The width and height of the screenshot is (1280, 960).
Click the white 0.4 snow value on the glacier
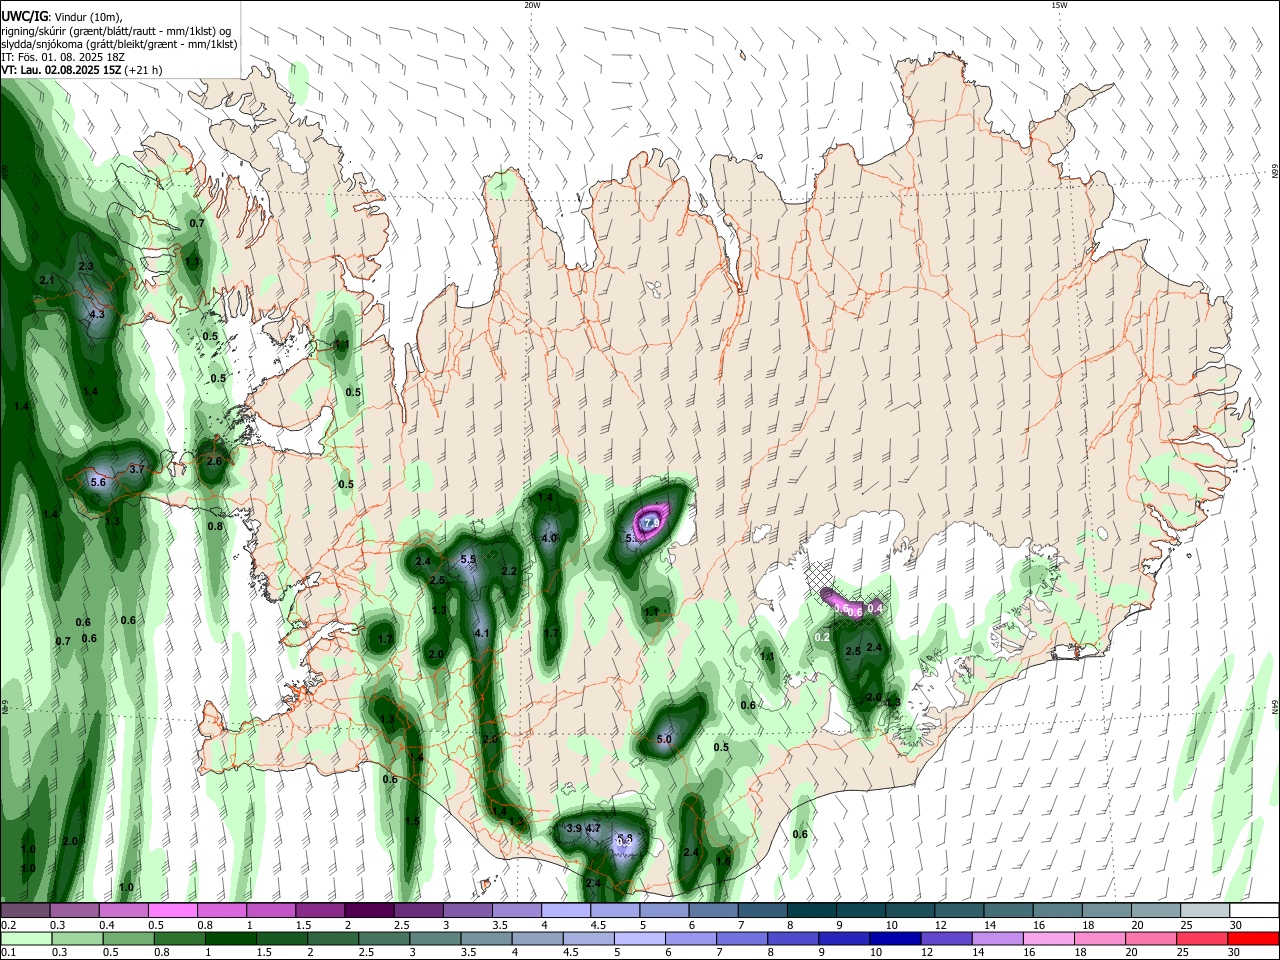click(x=875, y=608)
